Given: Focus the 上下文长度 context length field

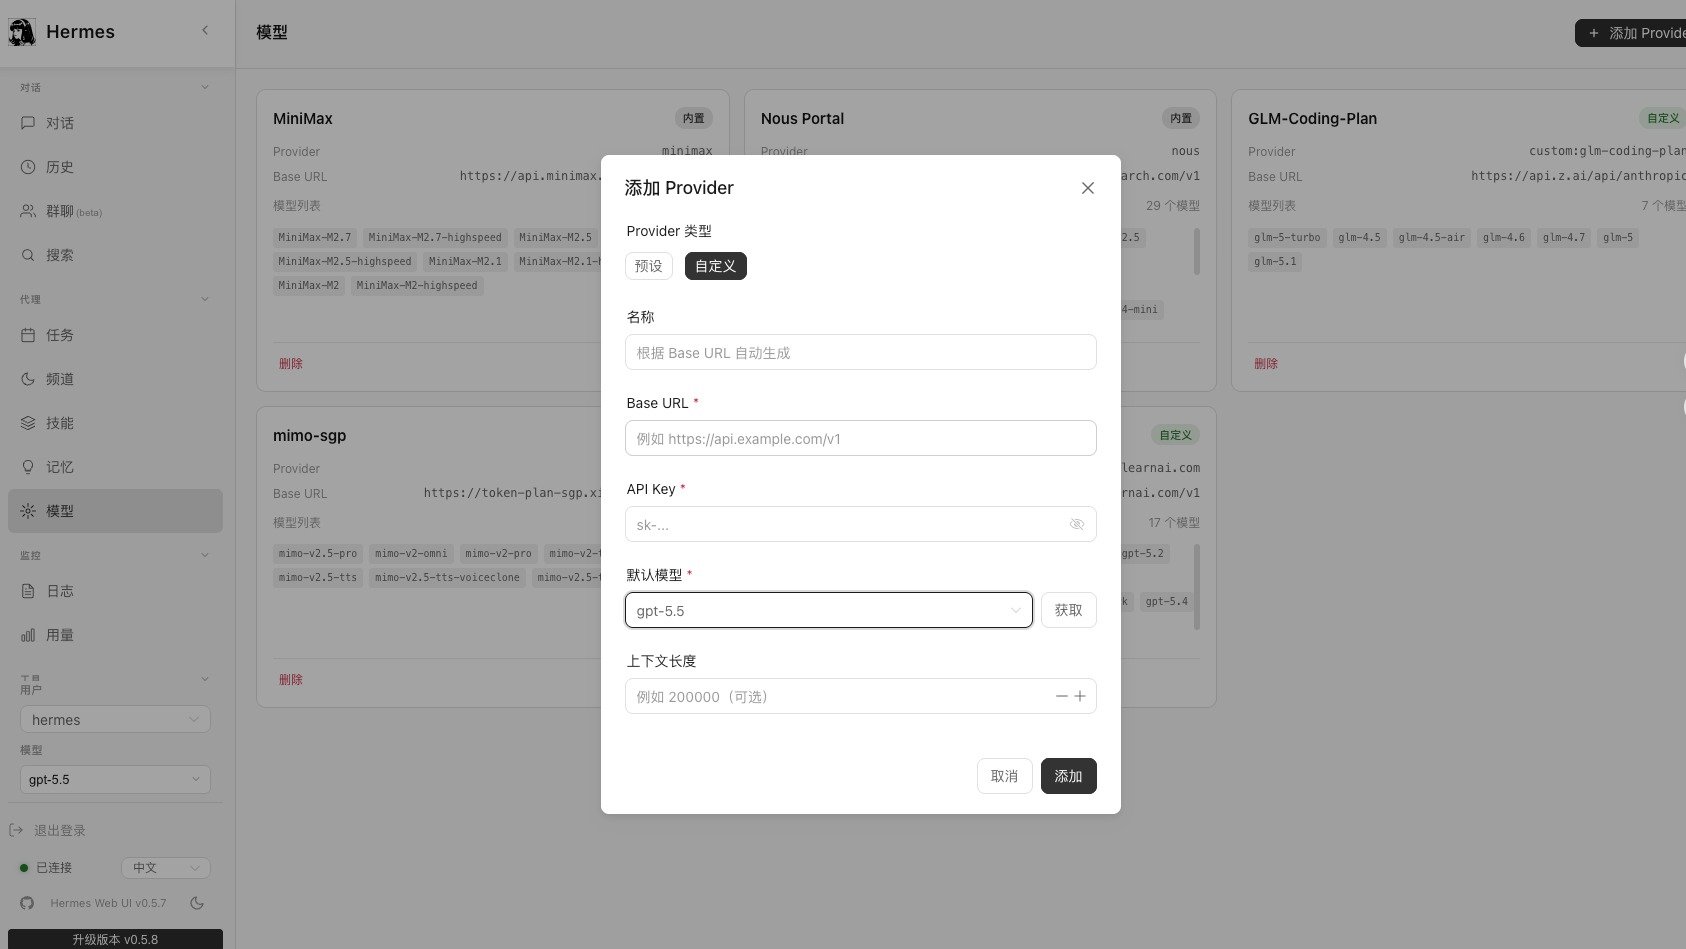Looking at the screenshot, I should point(861,696).
